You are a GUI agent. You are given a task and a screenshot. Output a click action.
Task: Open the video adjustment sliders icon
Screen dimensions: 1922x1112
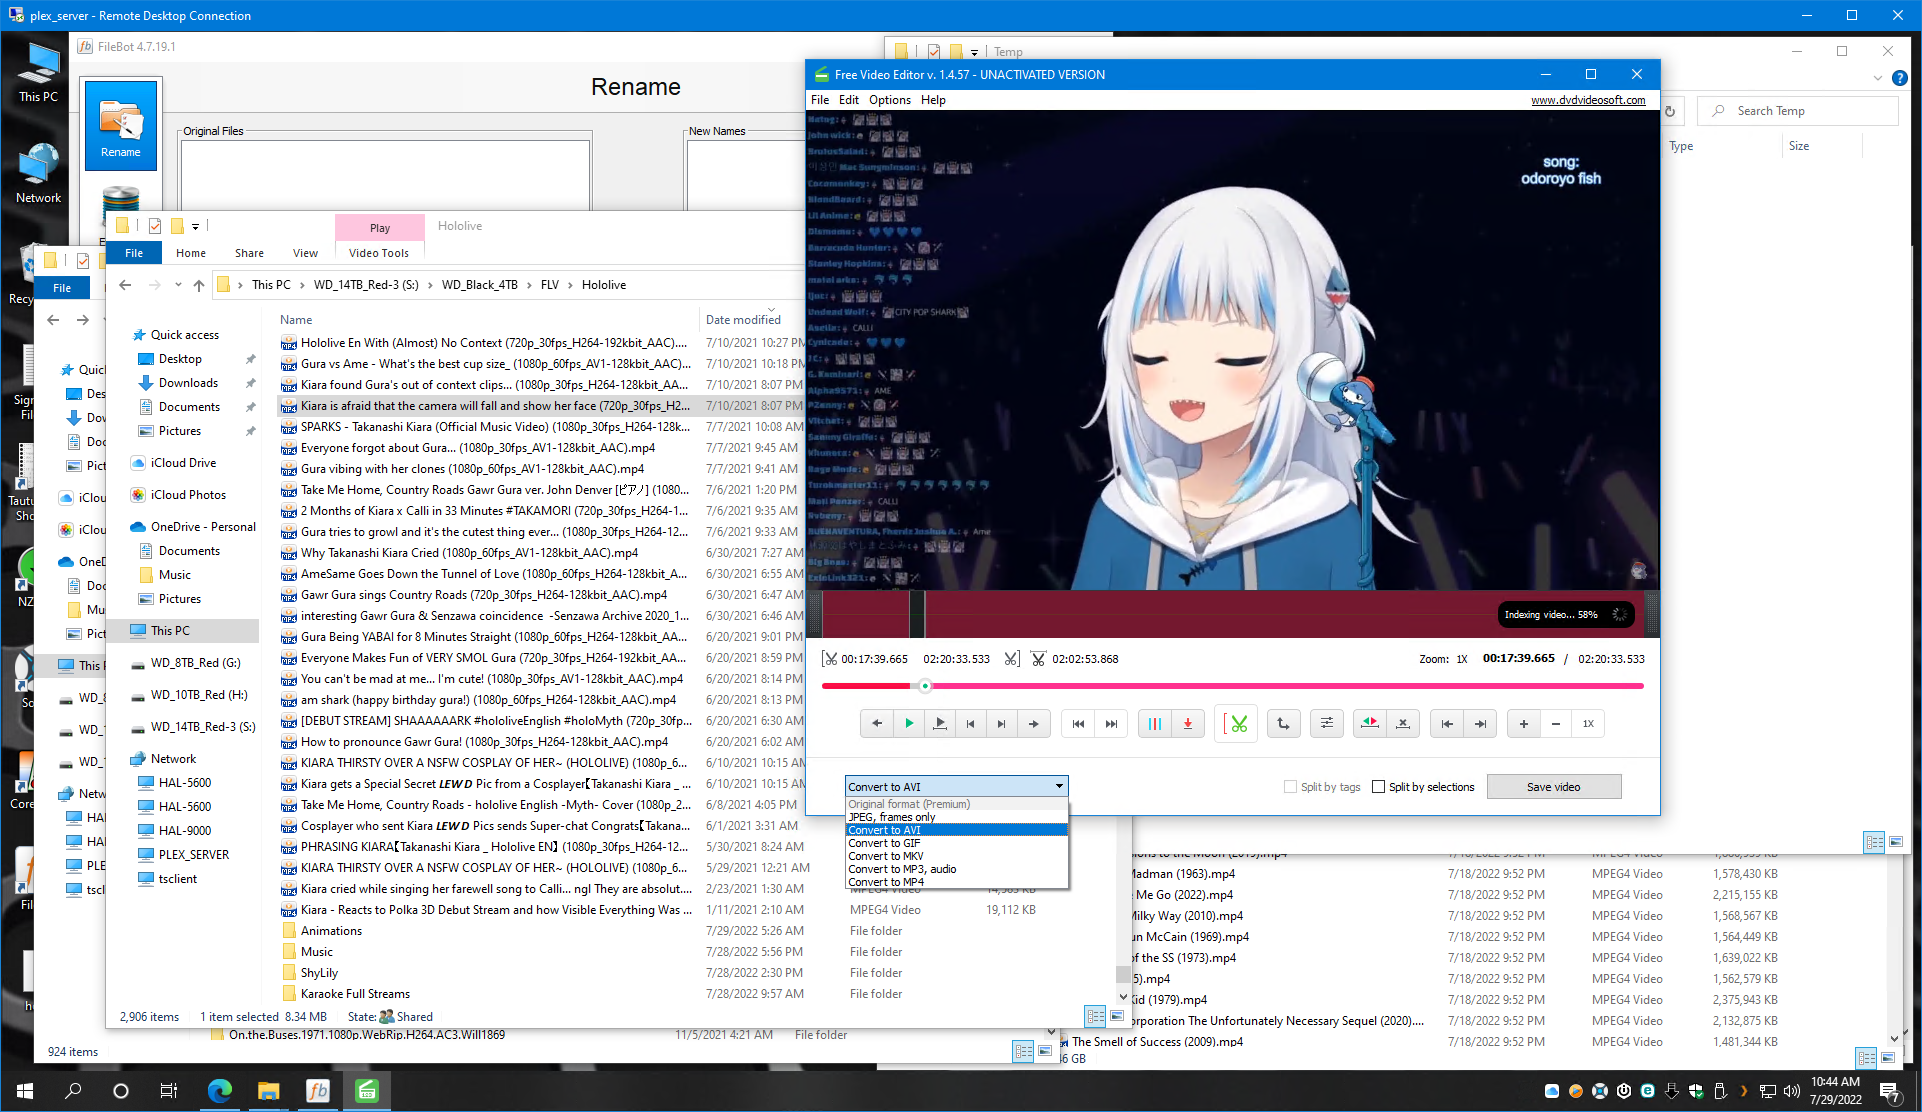tap(1327, 724)
